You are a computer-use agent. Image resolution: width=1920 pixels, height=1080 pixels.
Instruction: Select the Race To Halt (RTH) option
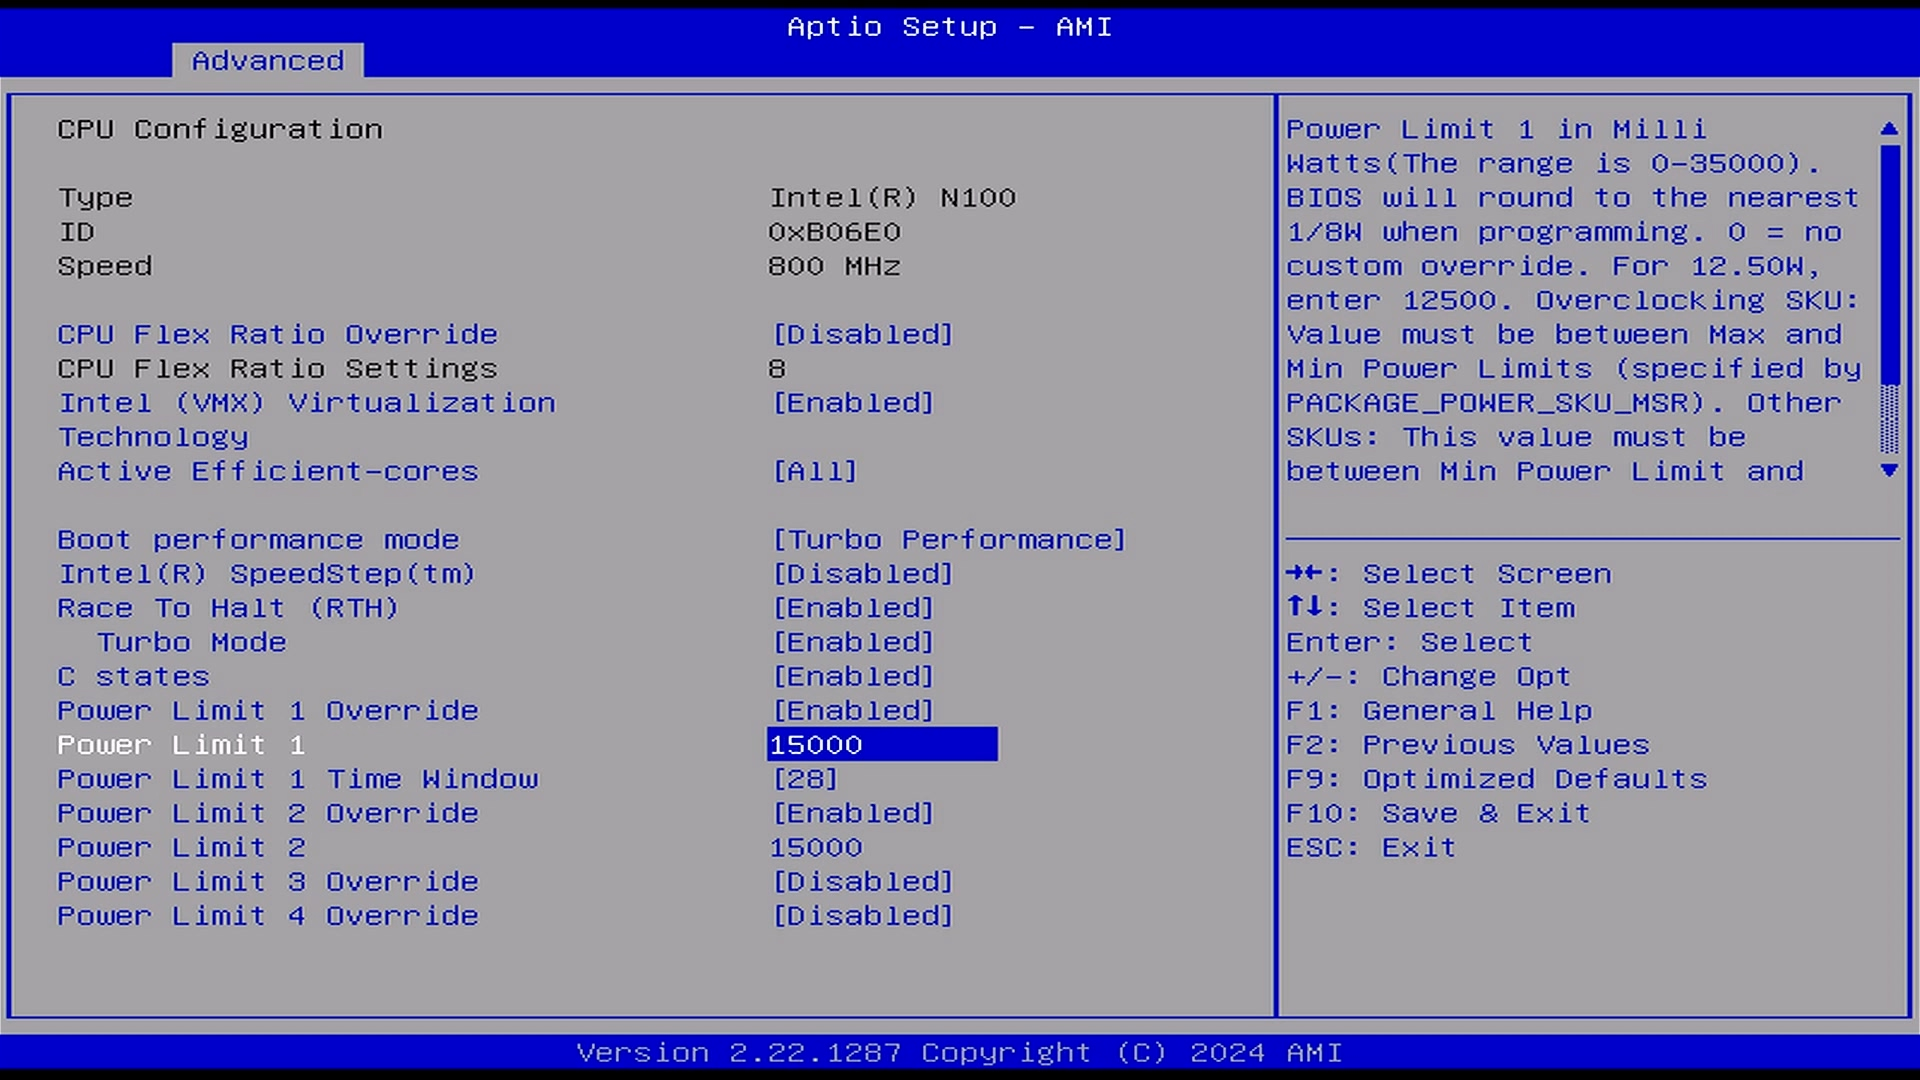(228, 608)
